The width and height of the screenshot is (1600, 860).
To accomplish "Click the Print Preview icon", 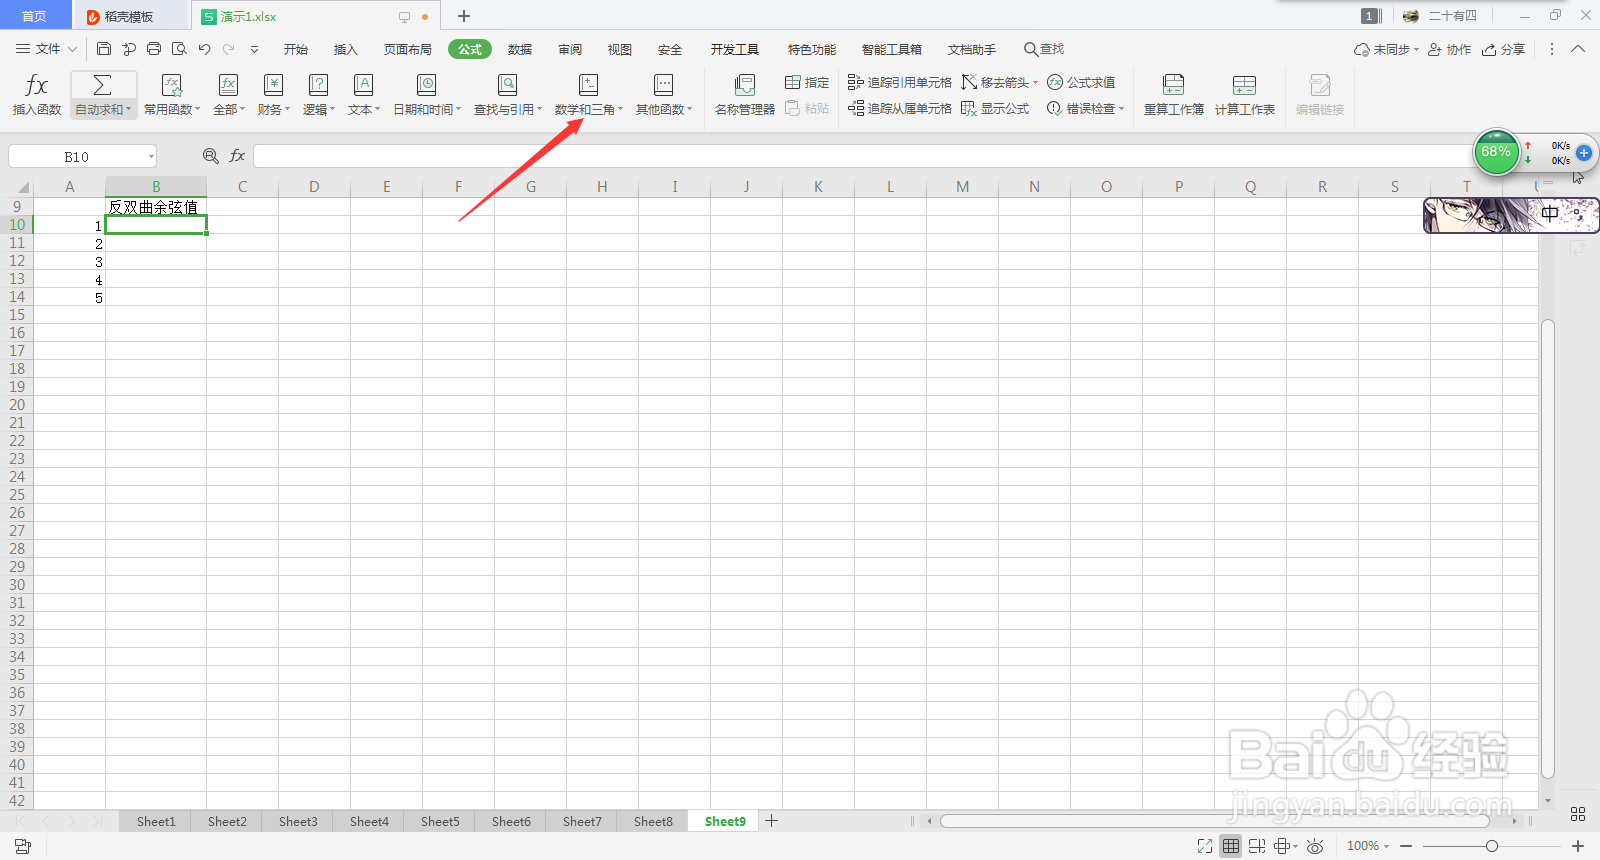I will coord(179,49).
